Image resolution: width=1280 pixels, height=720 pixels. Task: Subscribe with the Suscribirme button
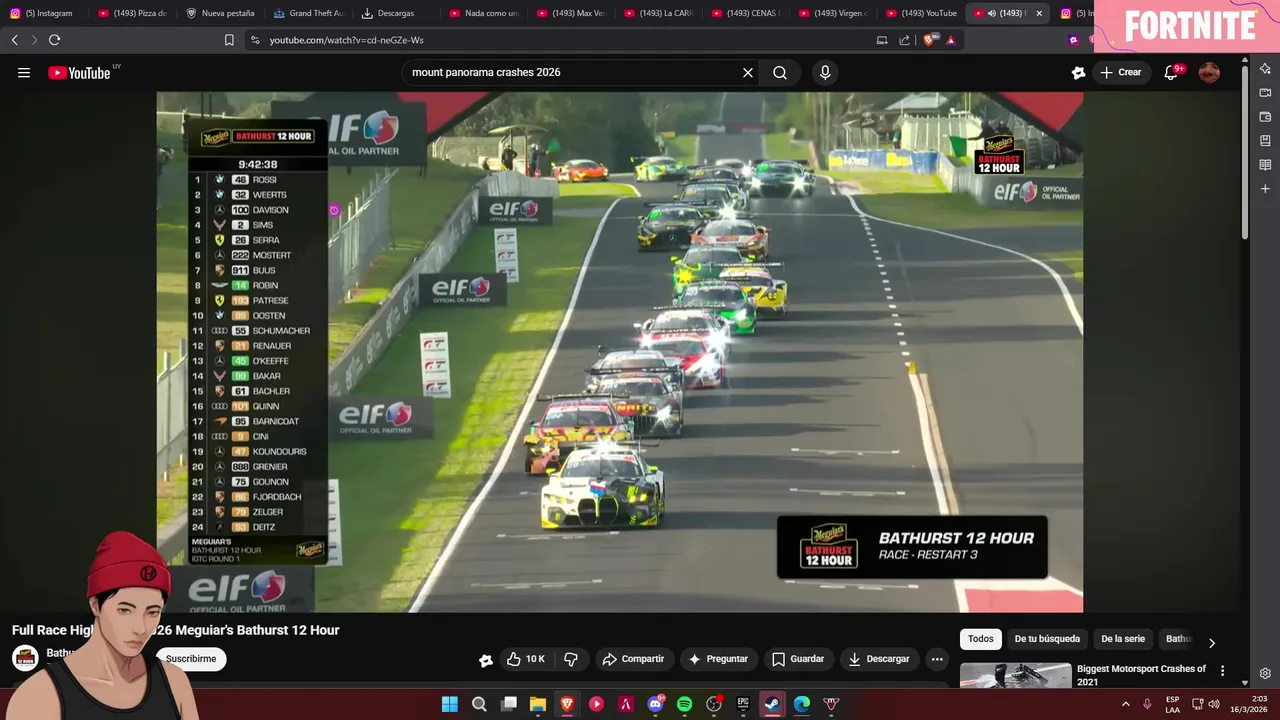pos(191,659)
